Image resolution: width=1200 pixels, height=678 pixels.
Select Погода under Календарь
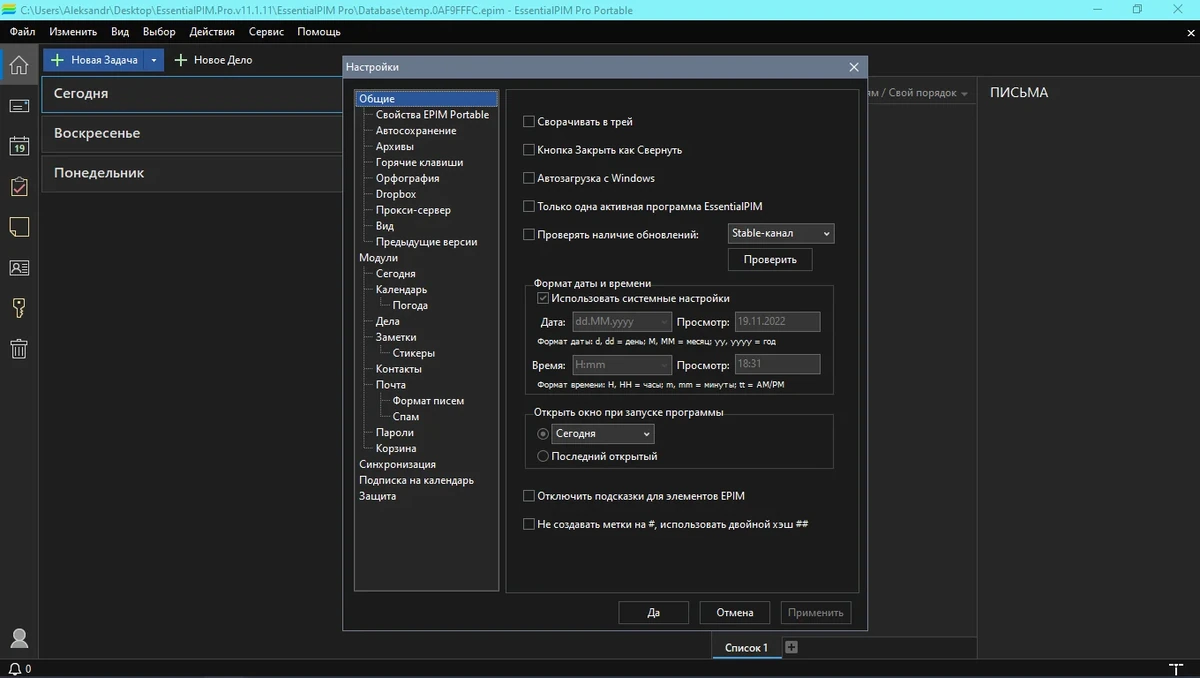tap(410, 306)
